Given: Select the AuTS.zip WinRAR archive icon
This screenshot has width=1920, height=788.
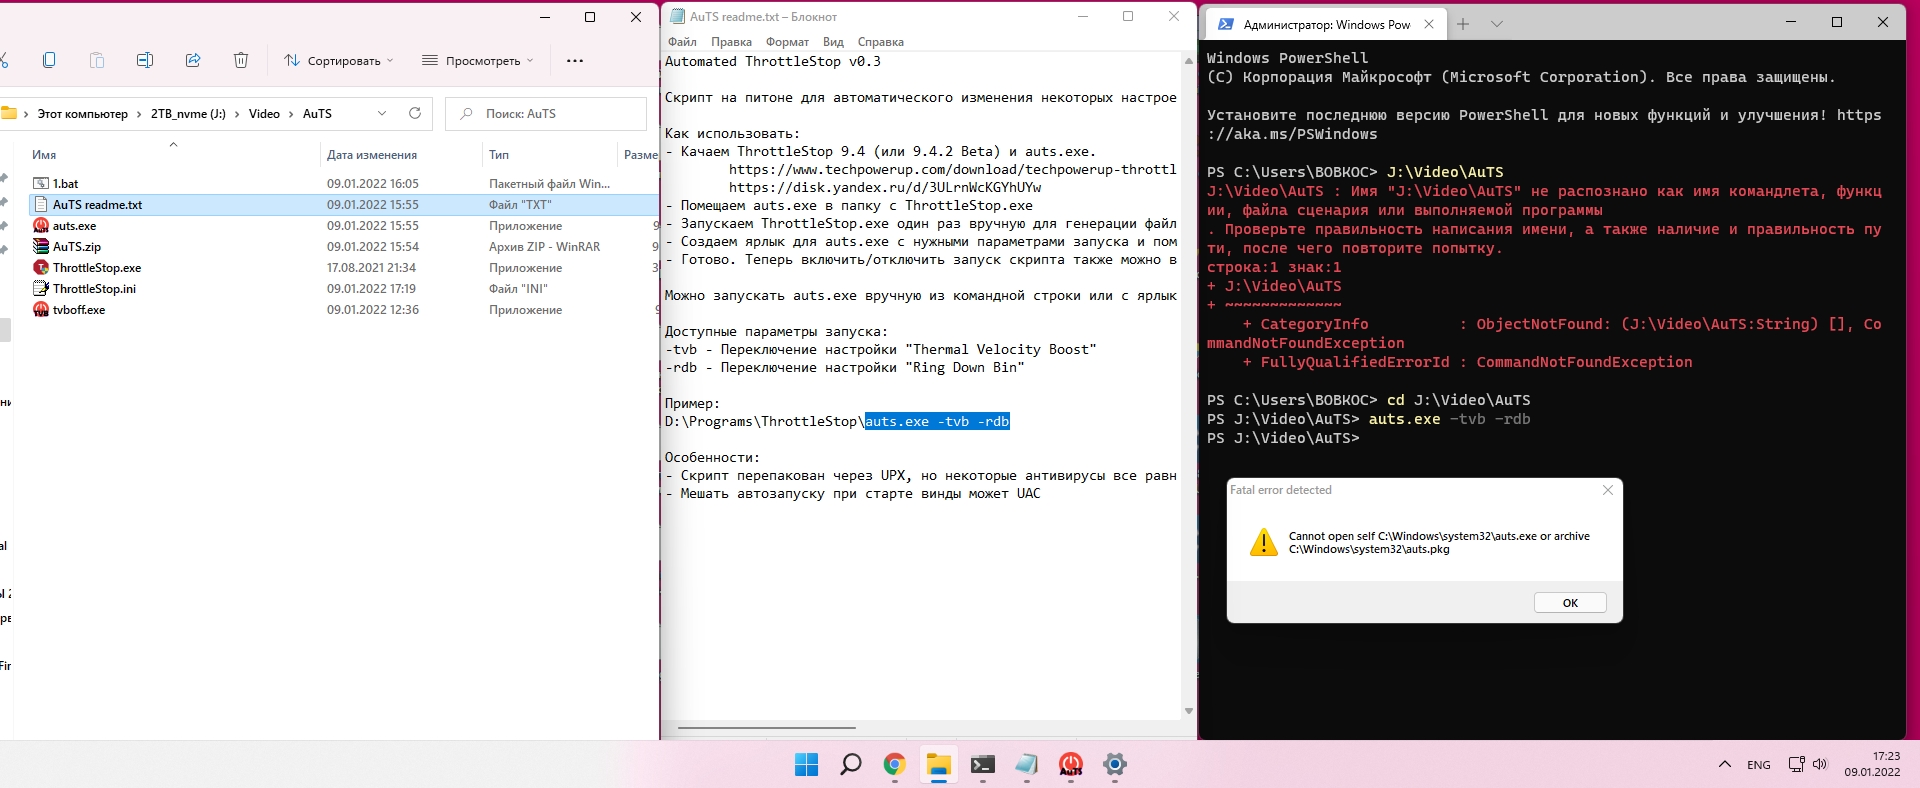Looking at the screenshot, I should (41, 246).
